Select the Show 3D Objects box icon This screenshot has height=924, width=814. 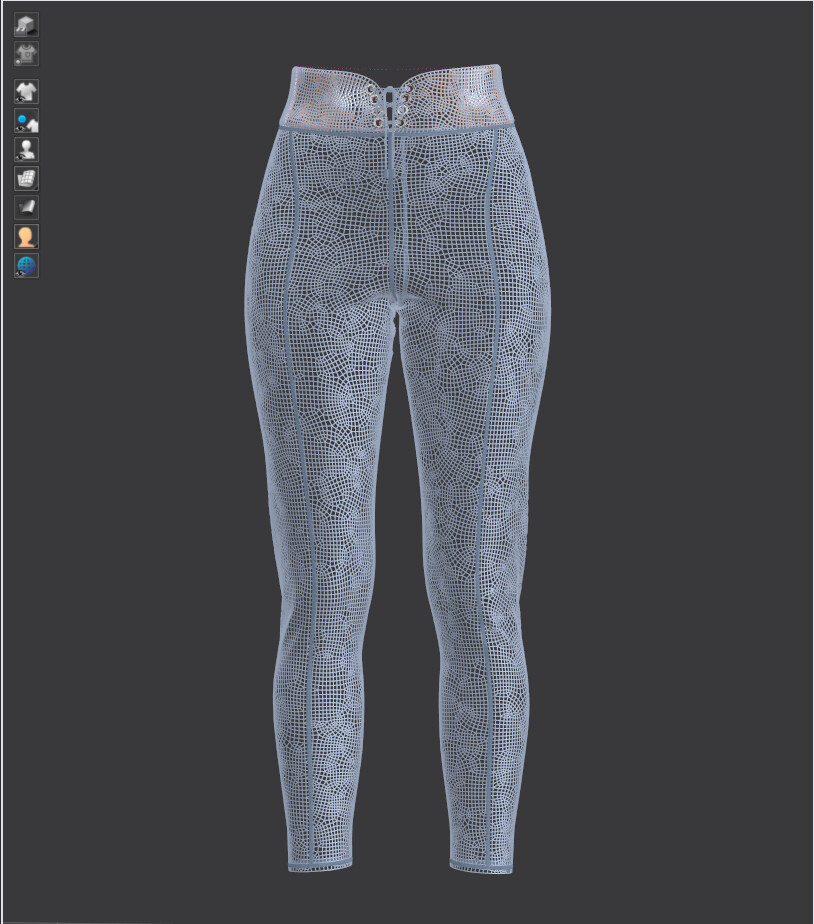[x=25, y=24]
